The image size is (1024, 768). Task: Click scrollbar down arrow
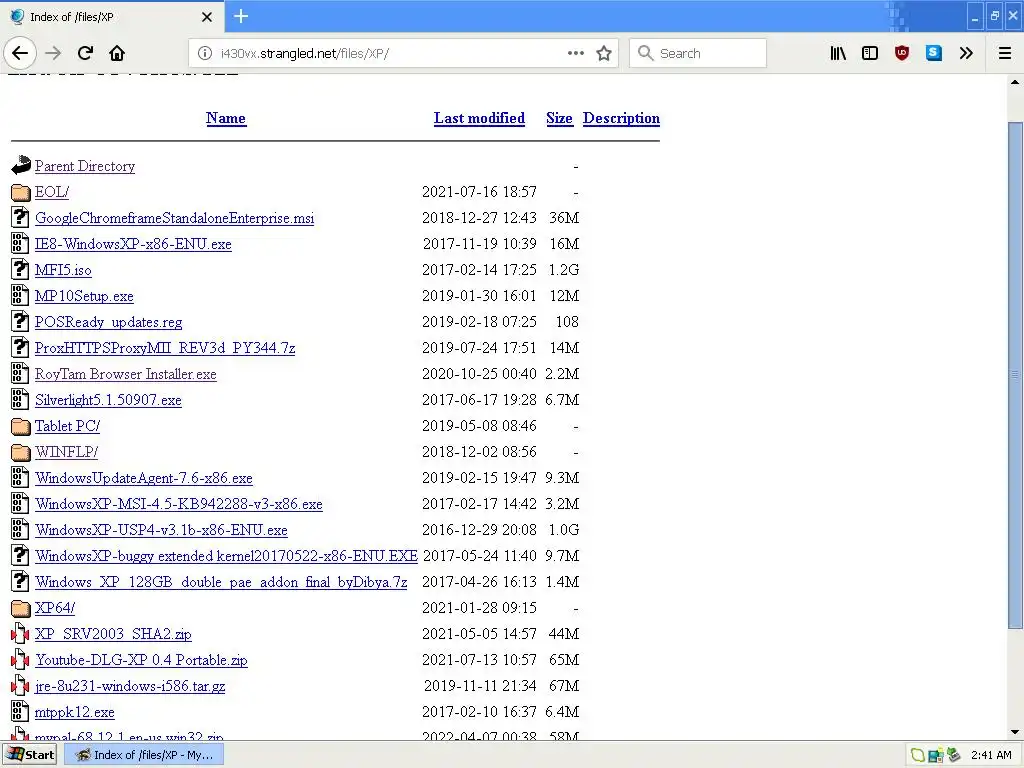click(1014, 732)
